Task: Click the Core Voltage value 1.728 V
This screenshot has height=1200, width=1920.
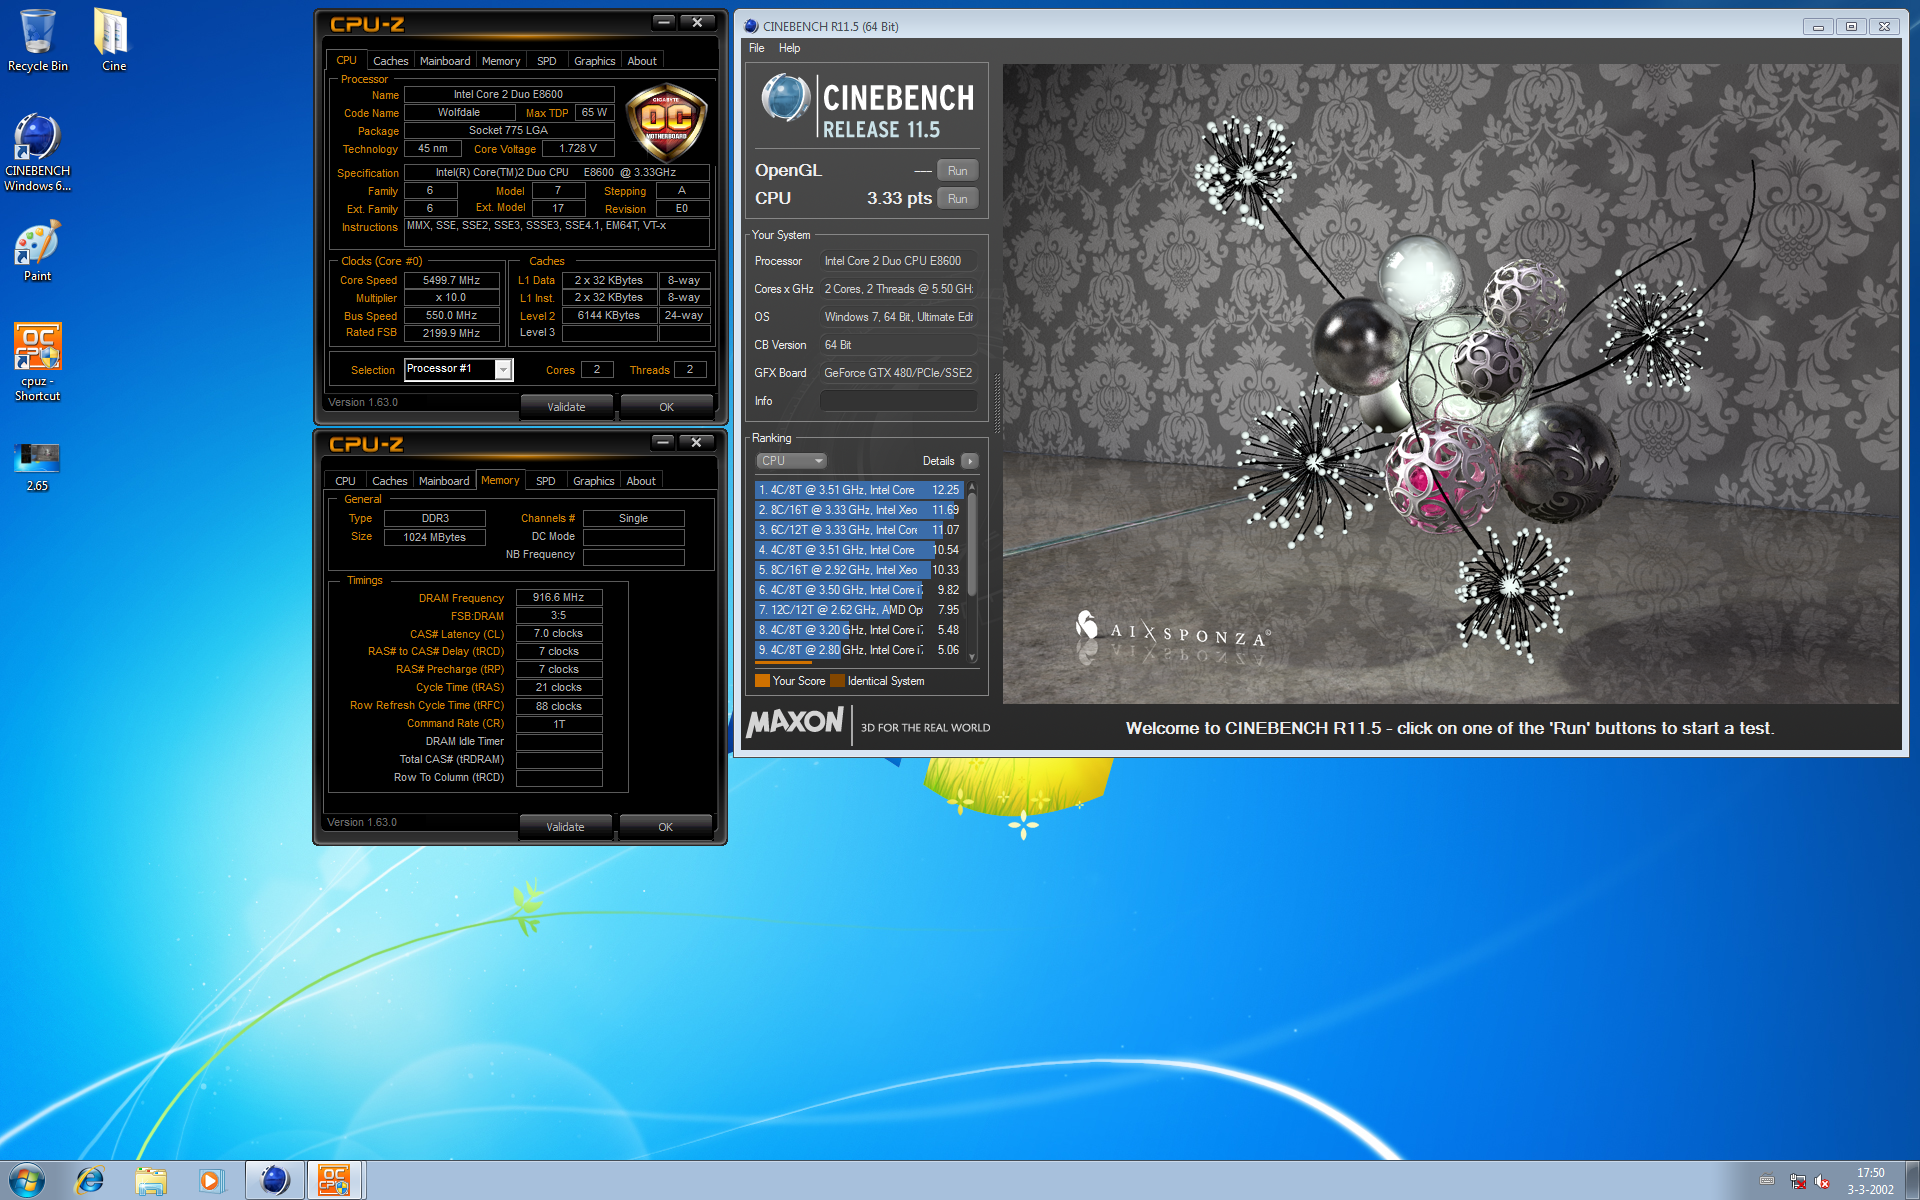Action: [x=577, y=149]
